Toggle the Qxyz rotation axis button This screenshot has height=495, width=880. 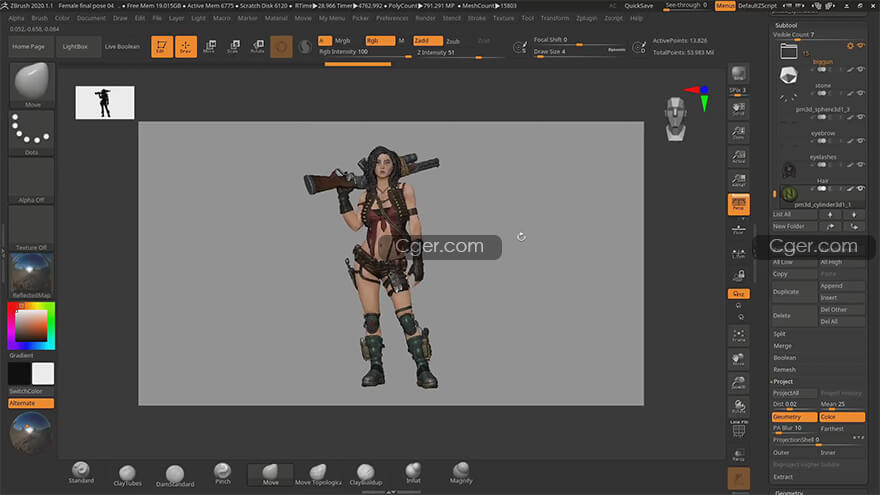[739, 294]
